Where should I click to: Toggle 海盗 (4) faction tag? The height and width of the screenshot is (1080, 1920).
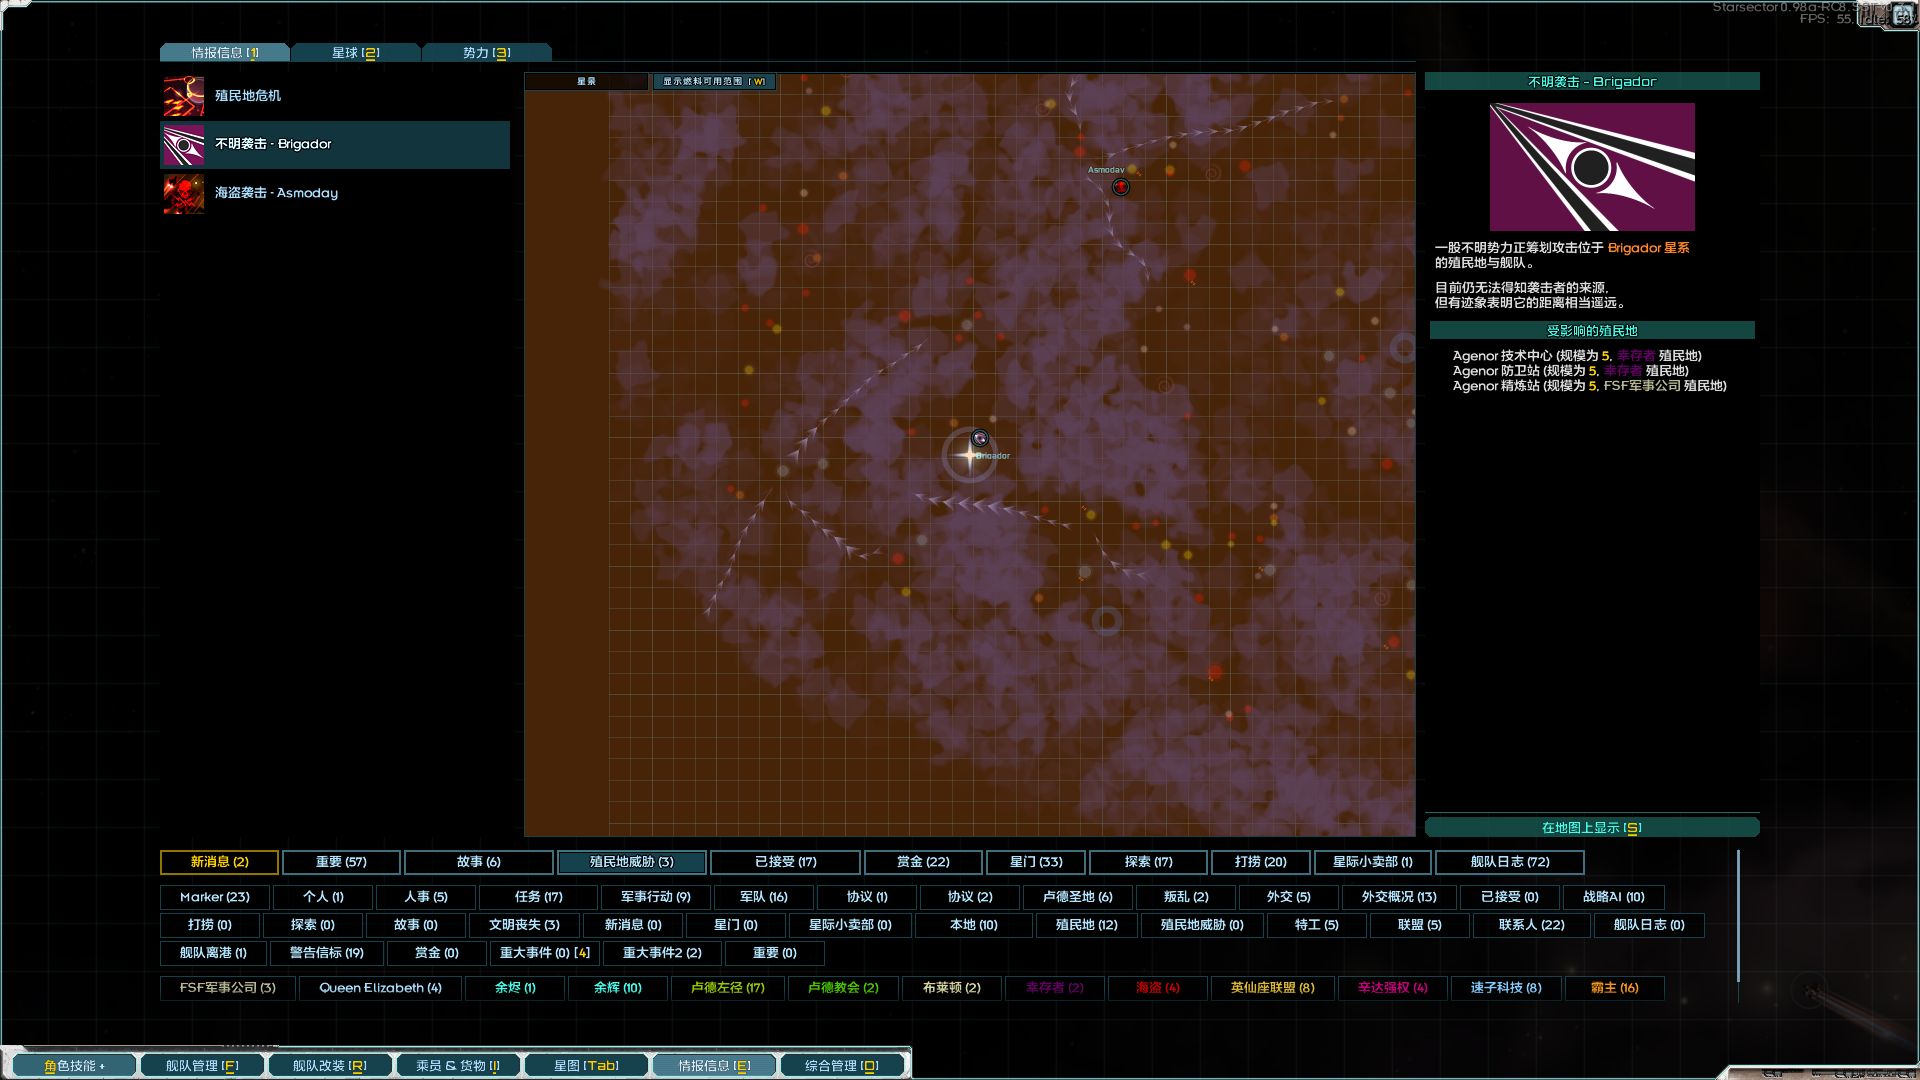point(1158,988)
